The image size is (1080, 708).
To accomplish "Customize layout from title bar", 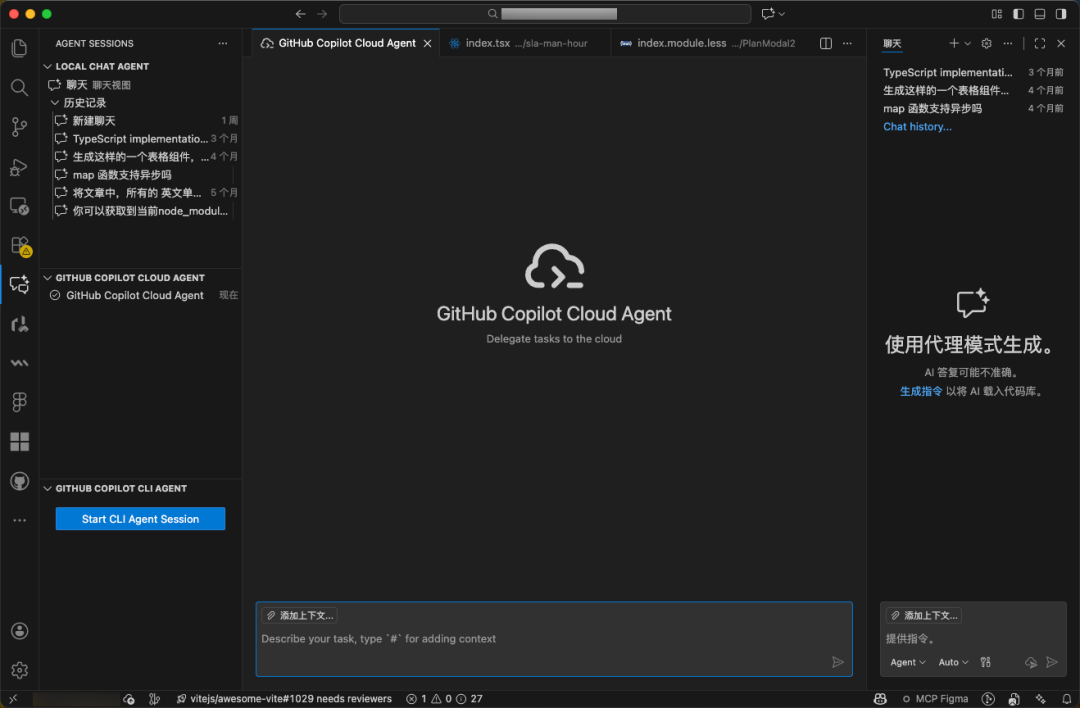I will [997, 14].
